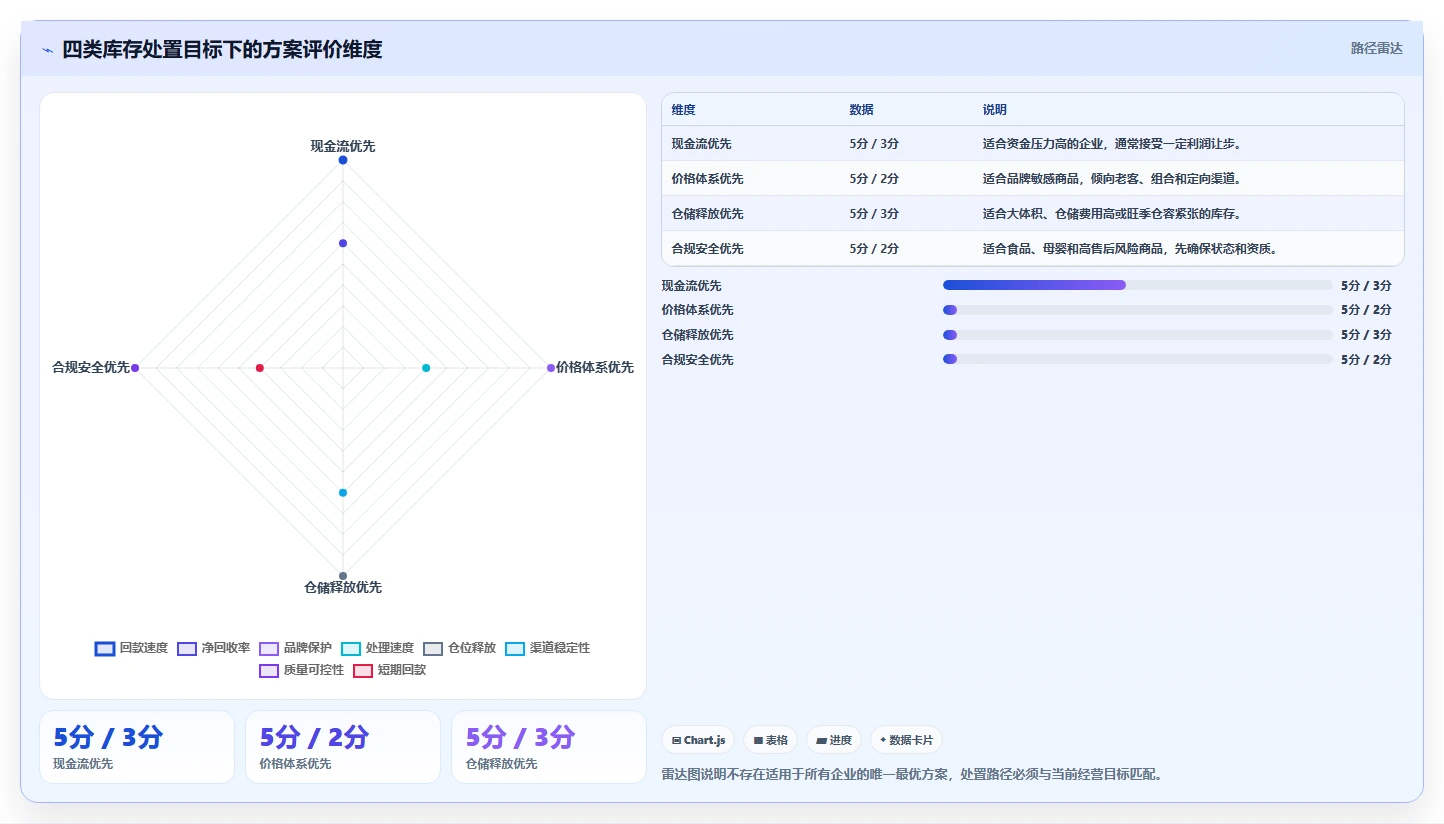Viewport: 1444px width, 824px height.
Task: Click the description 适合品牌敏感商品
Action: point(1112,179)
